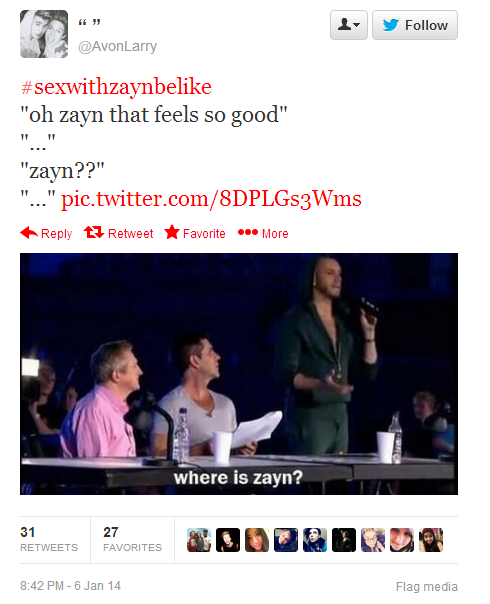The image size is (490, 604).
Task: Click Flag media link
Action: (x=427, y=587)
